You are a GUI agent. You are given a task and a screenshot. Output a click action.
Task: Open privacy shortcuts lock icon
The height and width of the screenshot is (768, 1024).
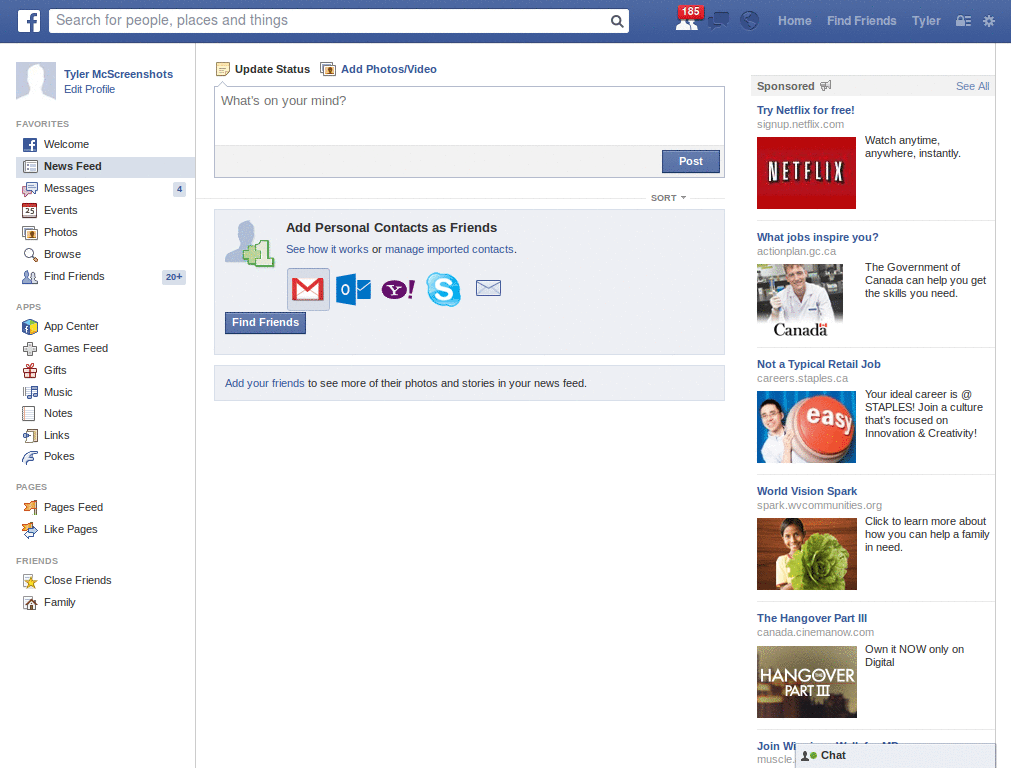tap(963, 21)
